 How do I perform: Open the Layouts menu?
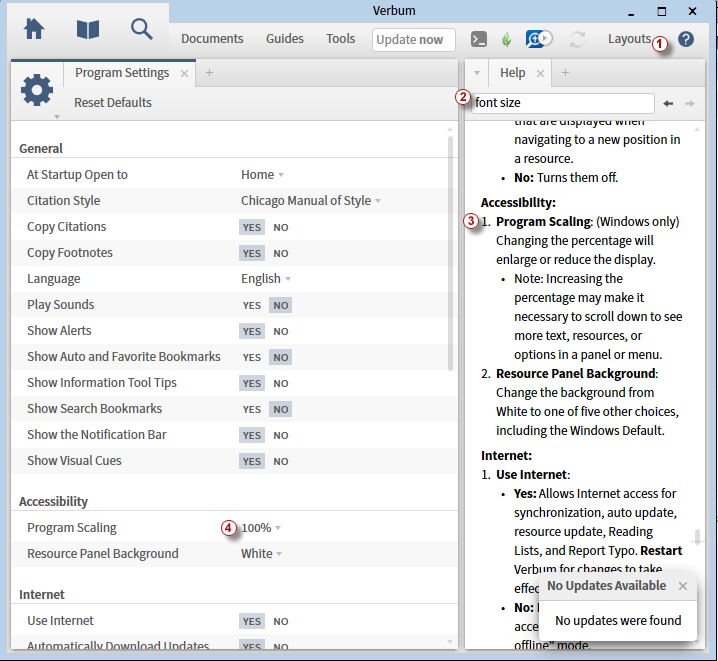coord(629,39)
